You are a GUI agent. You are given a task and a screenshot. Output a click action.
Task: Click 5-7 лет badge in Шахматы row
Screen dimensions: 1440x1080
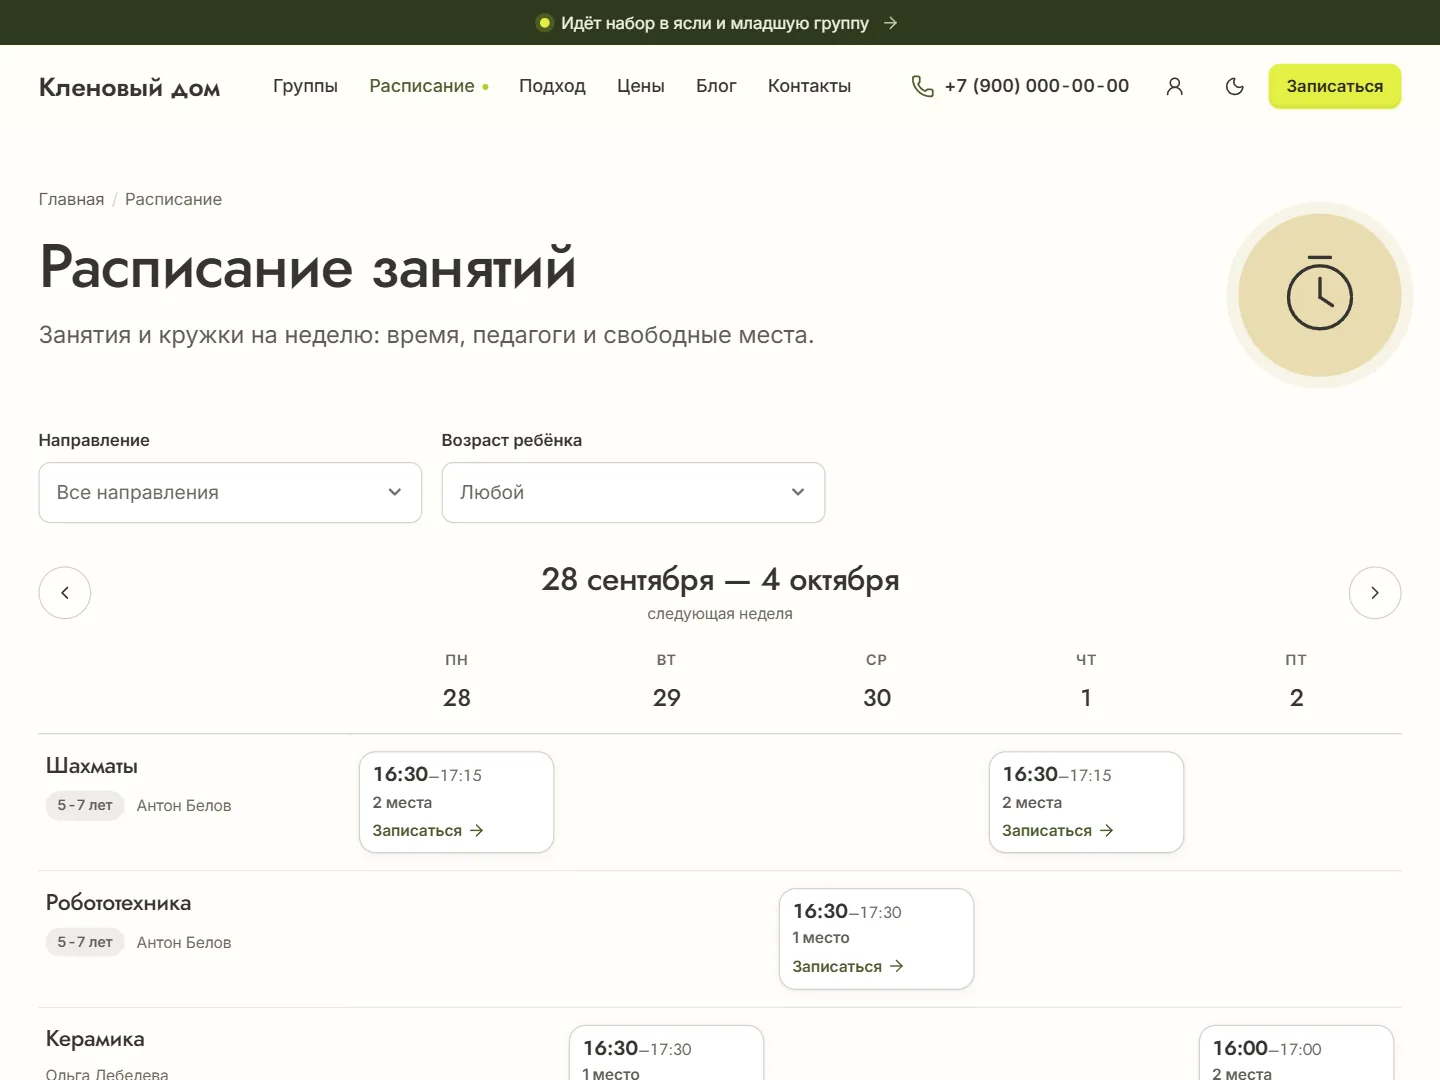pyautogui.click(x=85, y=805)
